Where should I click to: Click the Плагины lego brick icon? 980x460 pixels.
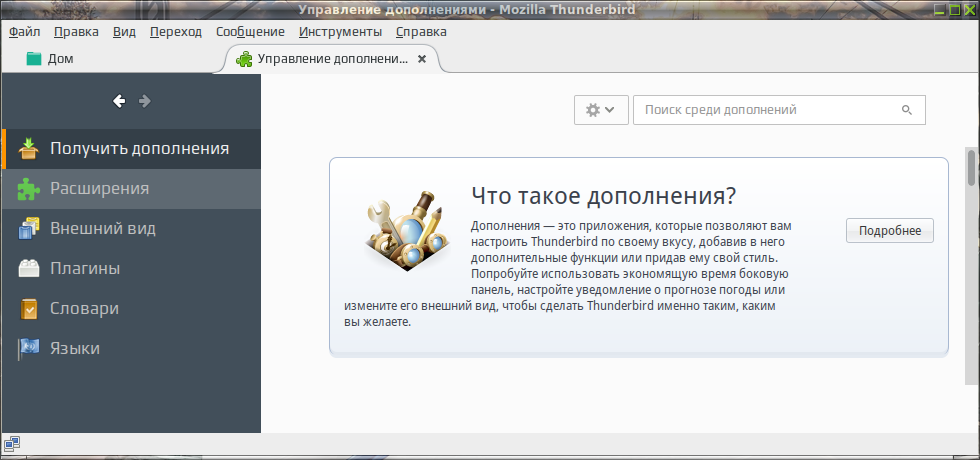(x=29, y=269)
